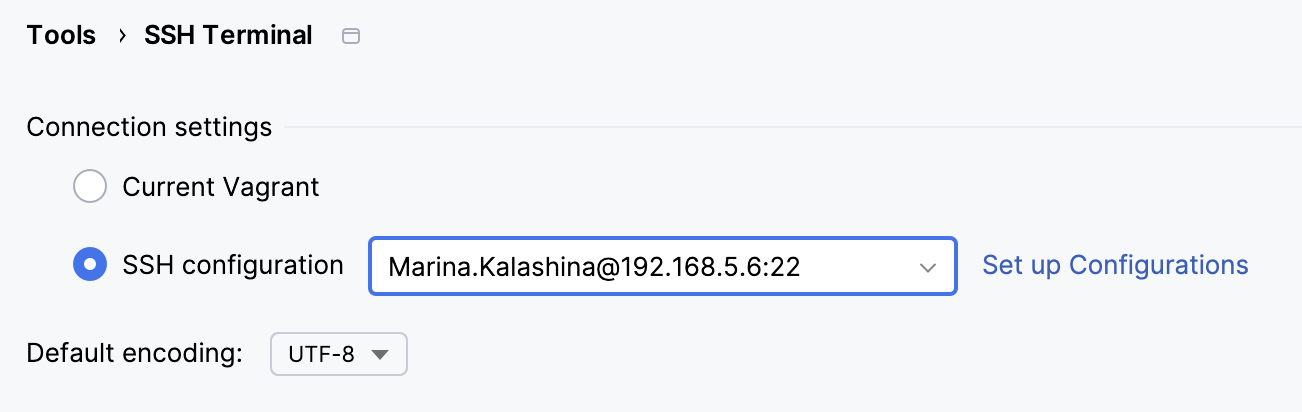Image resolution: width=1302 pixels, height=412 pixels.
Task: Open the SSH configuration combo box
Action: [662, 266]
